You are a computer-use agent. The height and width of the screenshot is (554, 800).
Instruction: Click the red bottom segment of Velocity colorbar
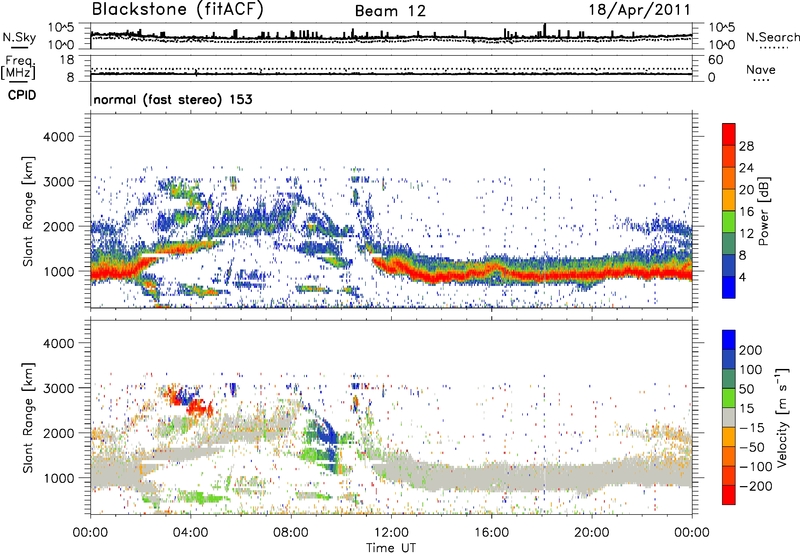(729, 495)
